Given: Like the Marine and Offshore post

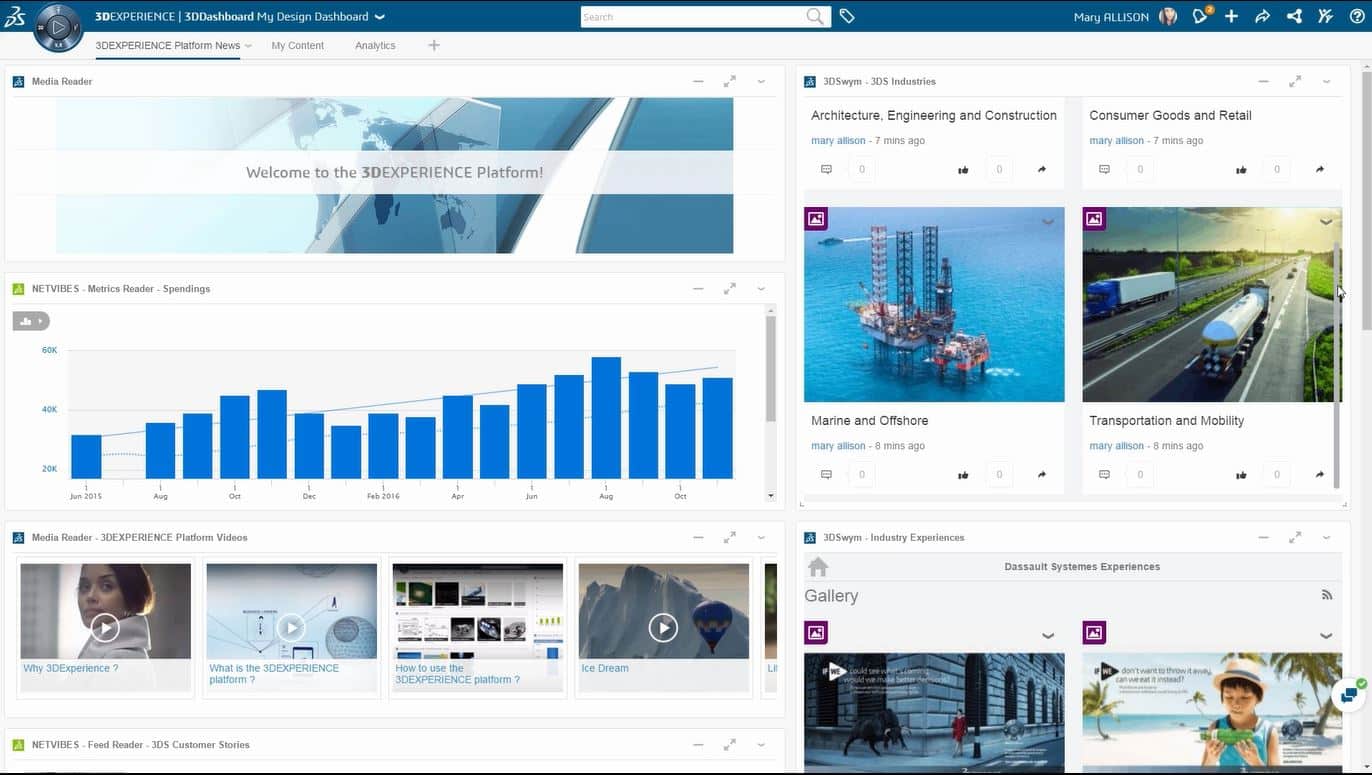Looking at the screenshot, I should [x=963, y=475].
